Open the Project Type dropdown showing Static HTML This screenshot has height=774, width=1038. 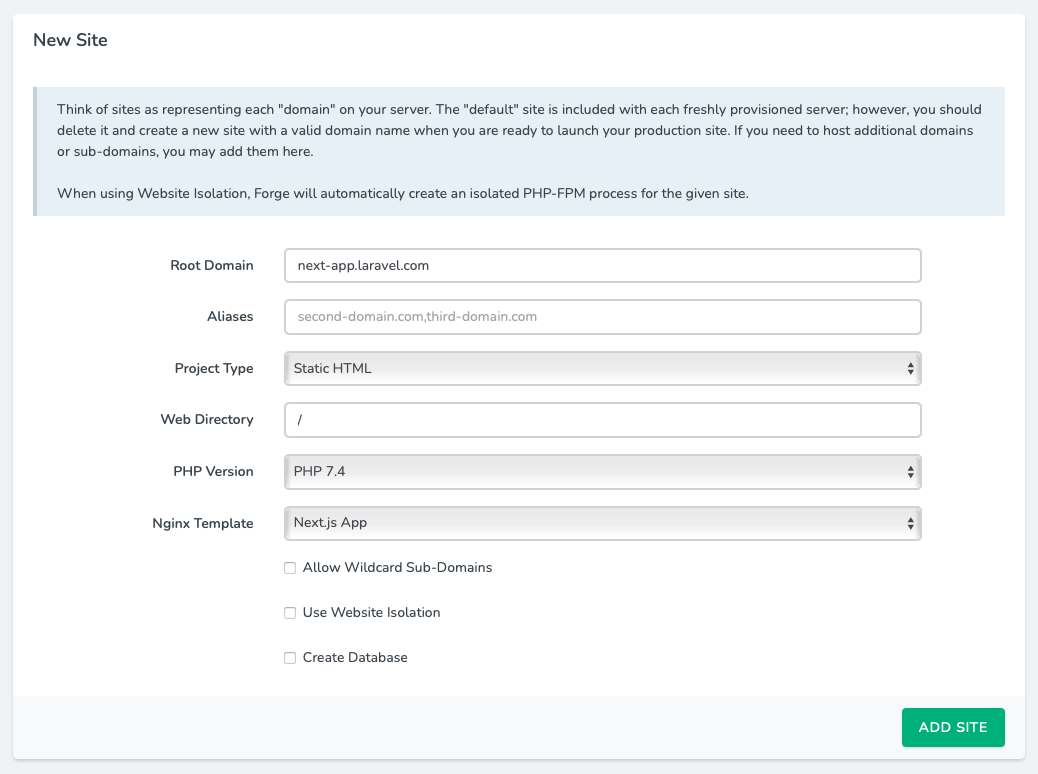[600, 368]
